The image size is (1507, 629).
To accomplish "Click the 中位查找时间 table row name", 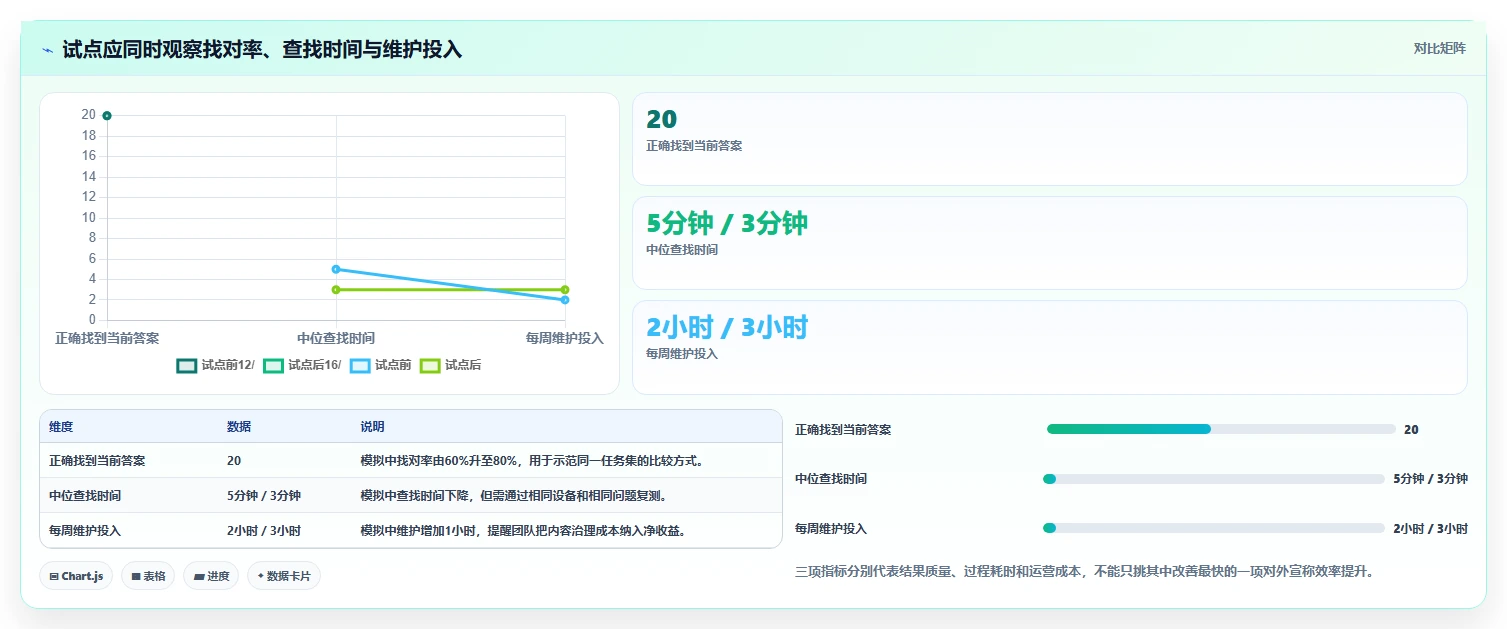I will pyautogui.click(x=85, y=496).
